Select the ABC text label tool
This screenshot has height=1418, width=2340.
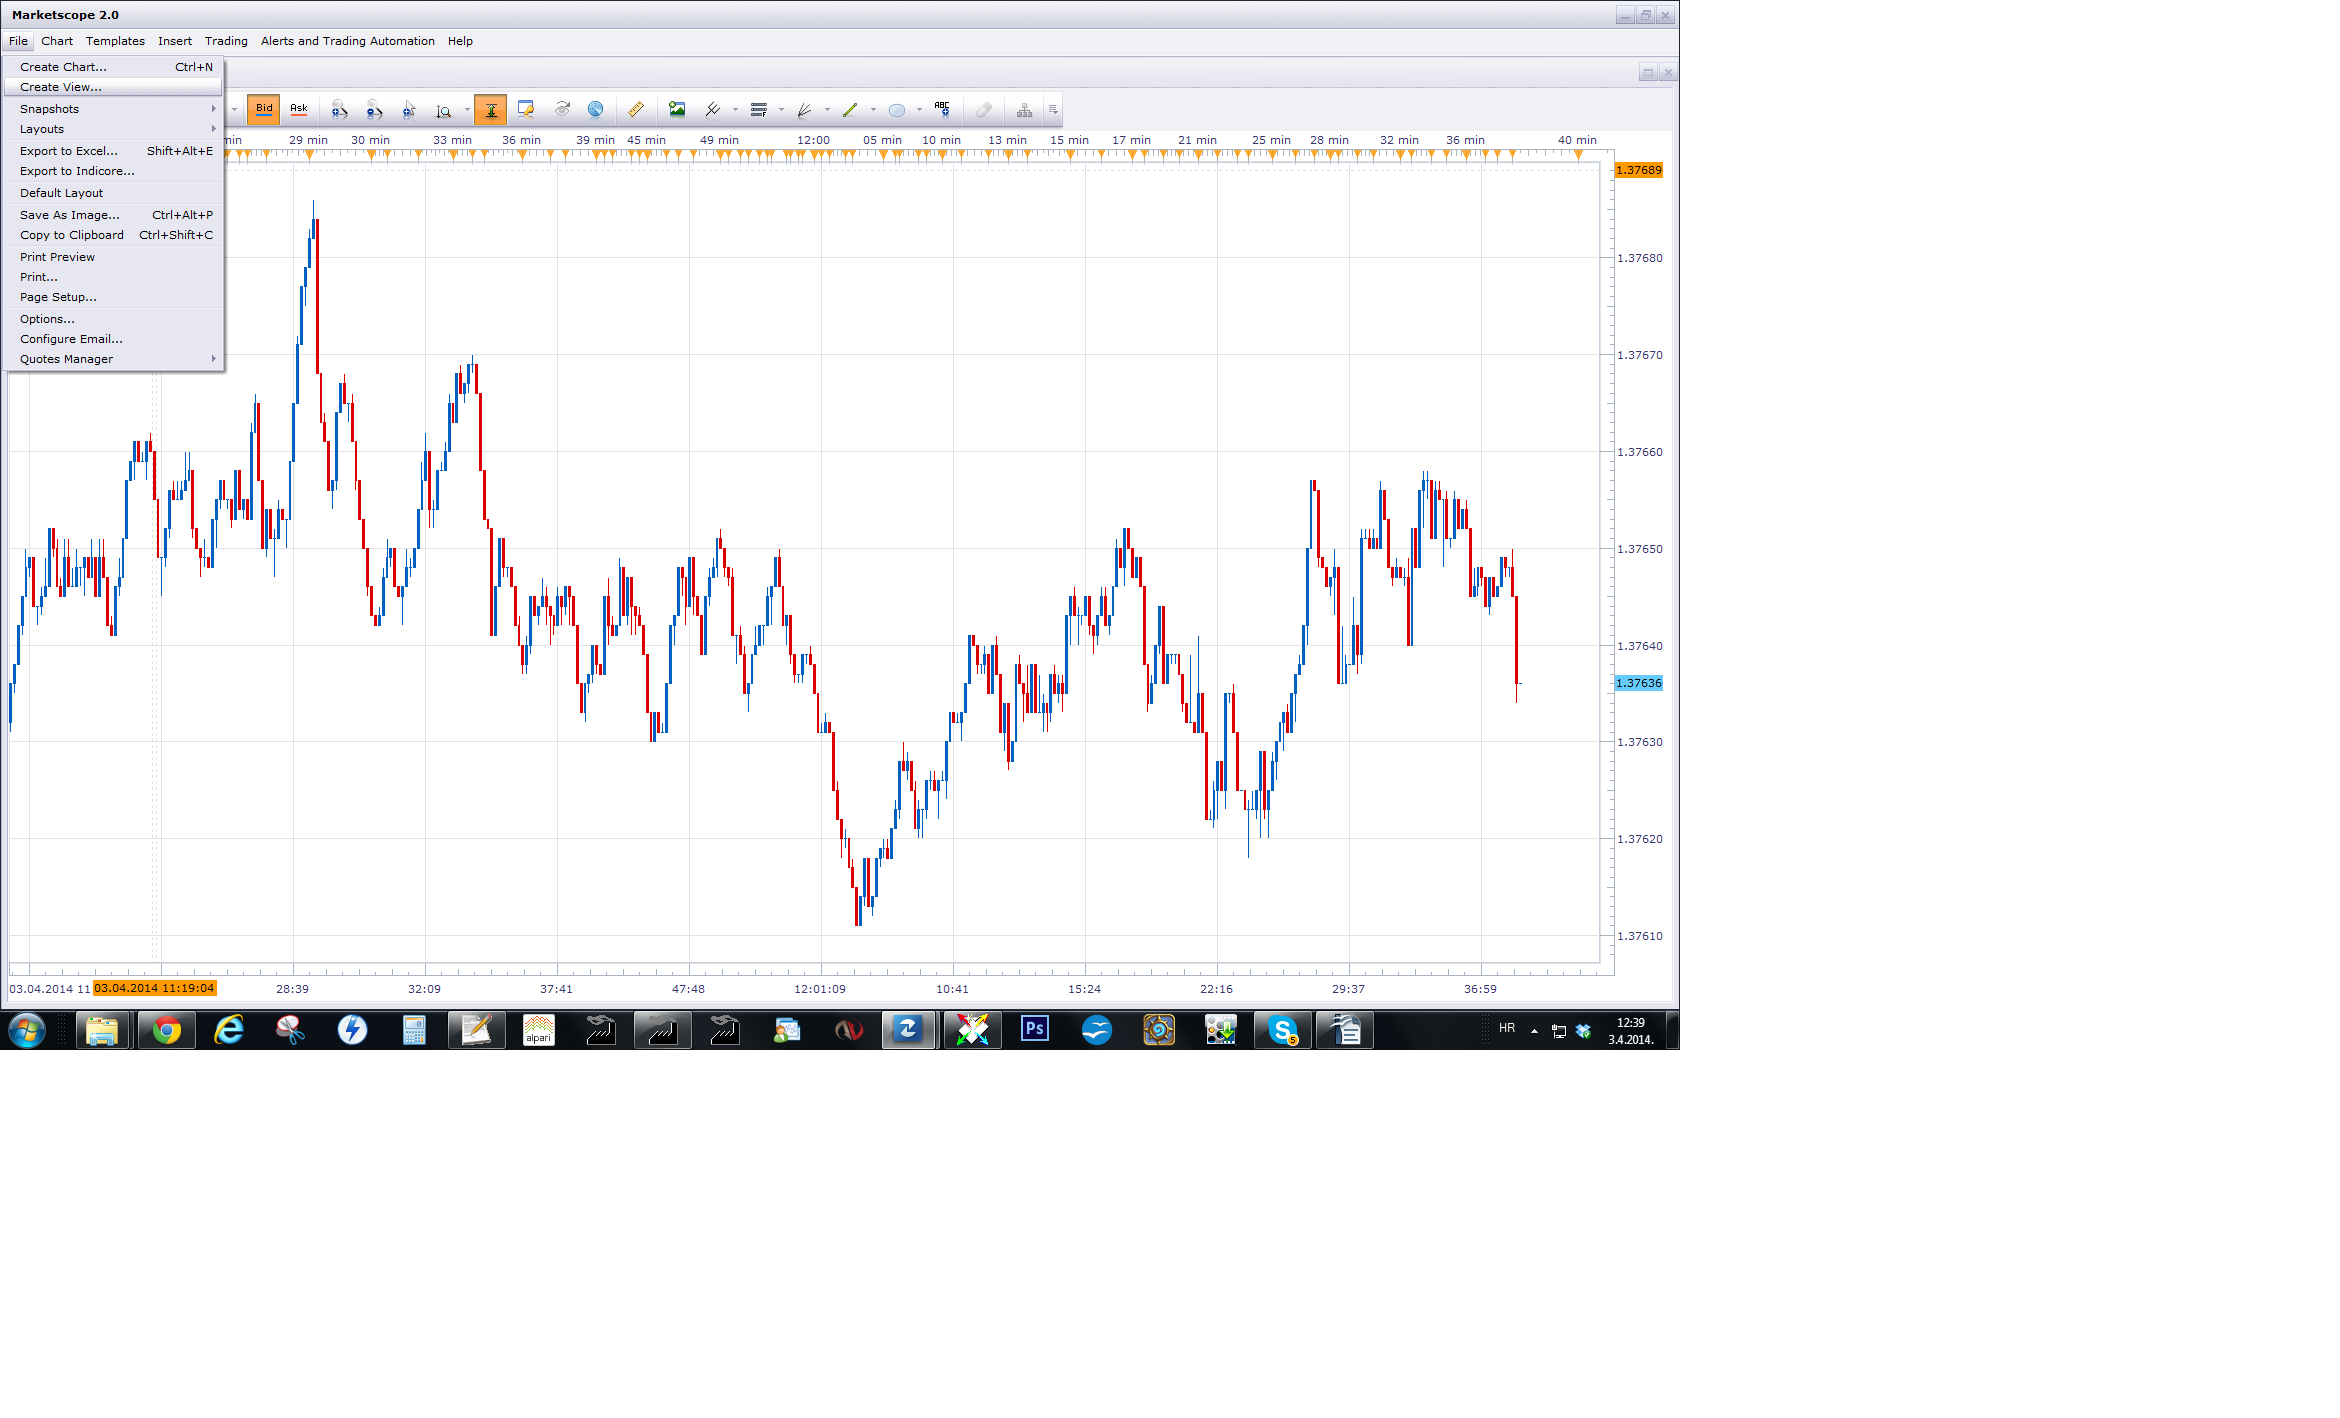point(942,110)
